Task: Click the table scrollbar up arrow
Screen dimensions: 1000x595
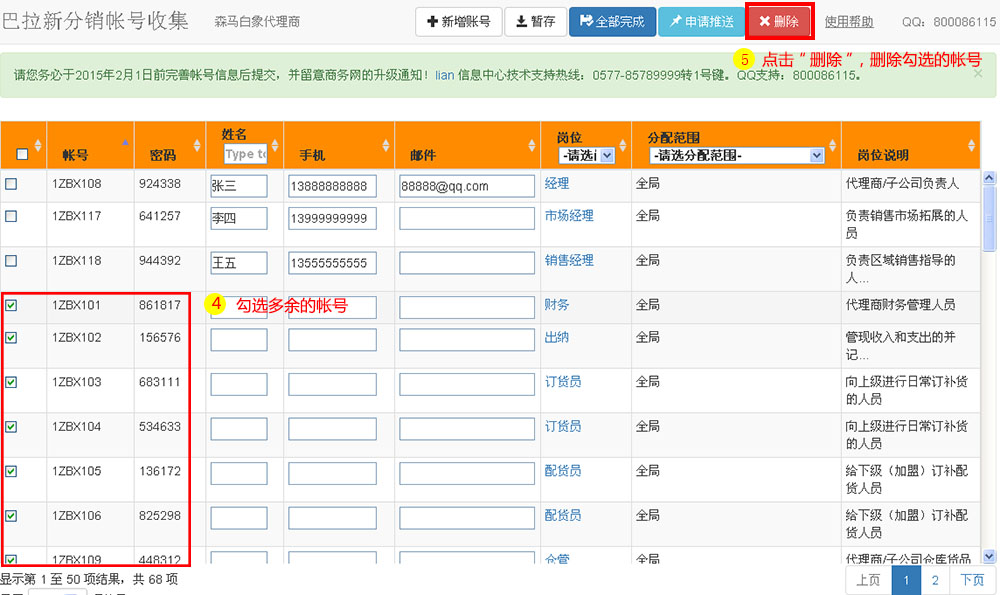Action: pyautogui.click(x=989, y=178)
